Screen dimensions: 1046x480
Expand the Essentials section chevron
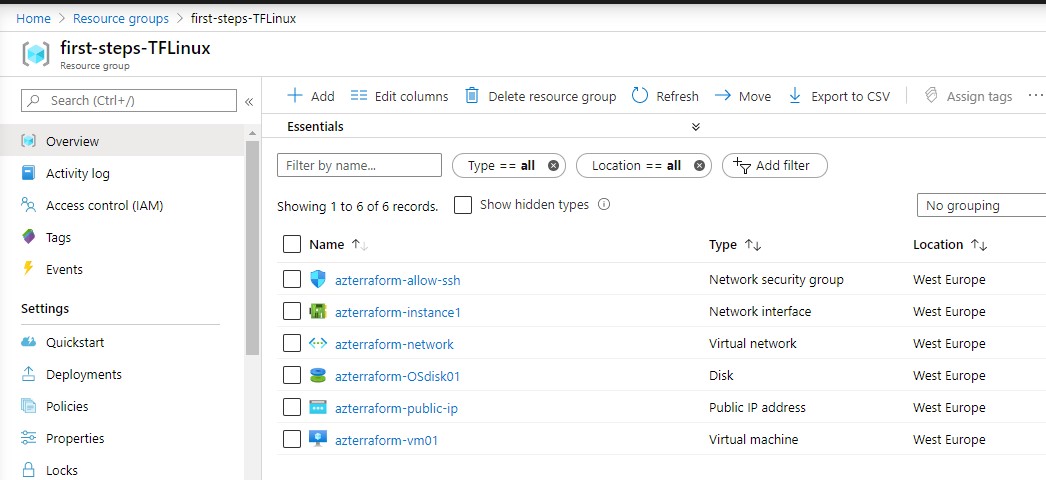(696, 127)
